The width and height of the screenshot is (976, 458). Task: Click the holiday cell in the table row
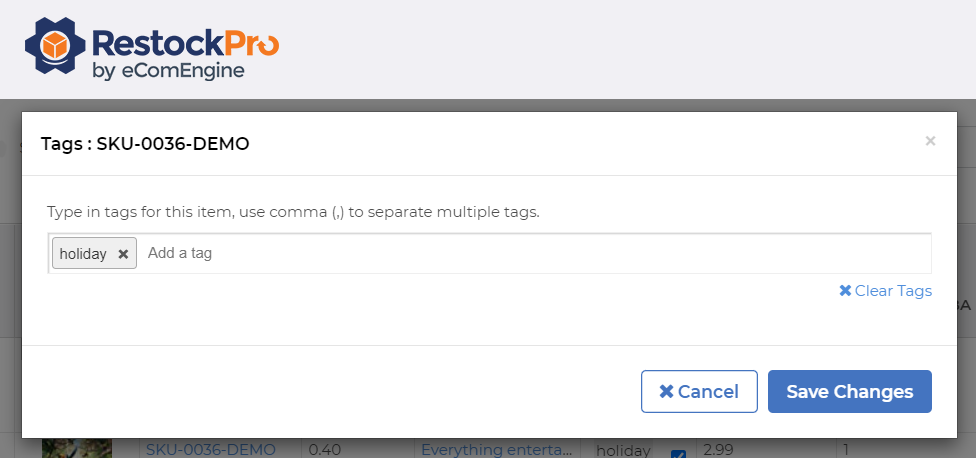pyautogui.click(x=623, y=451)
